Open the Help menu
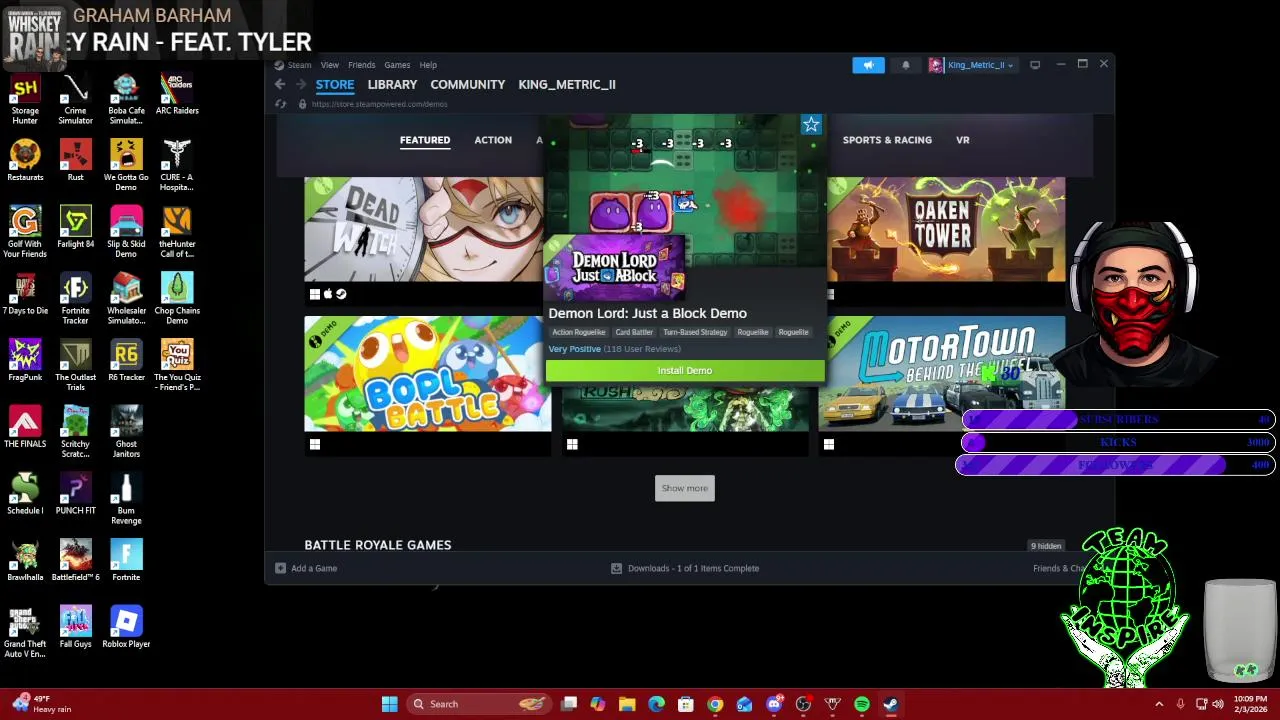 click(428, 65)
